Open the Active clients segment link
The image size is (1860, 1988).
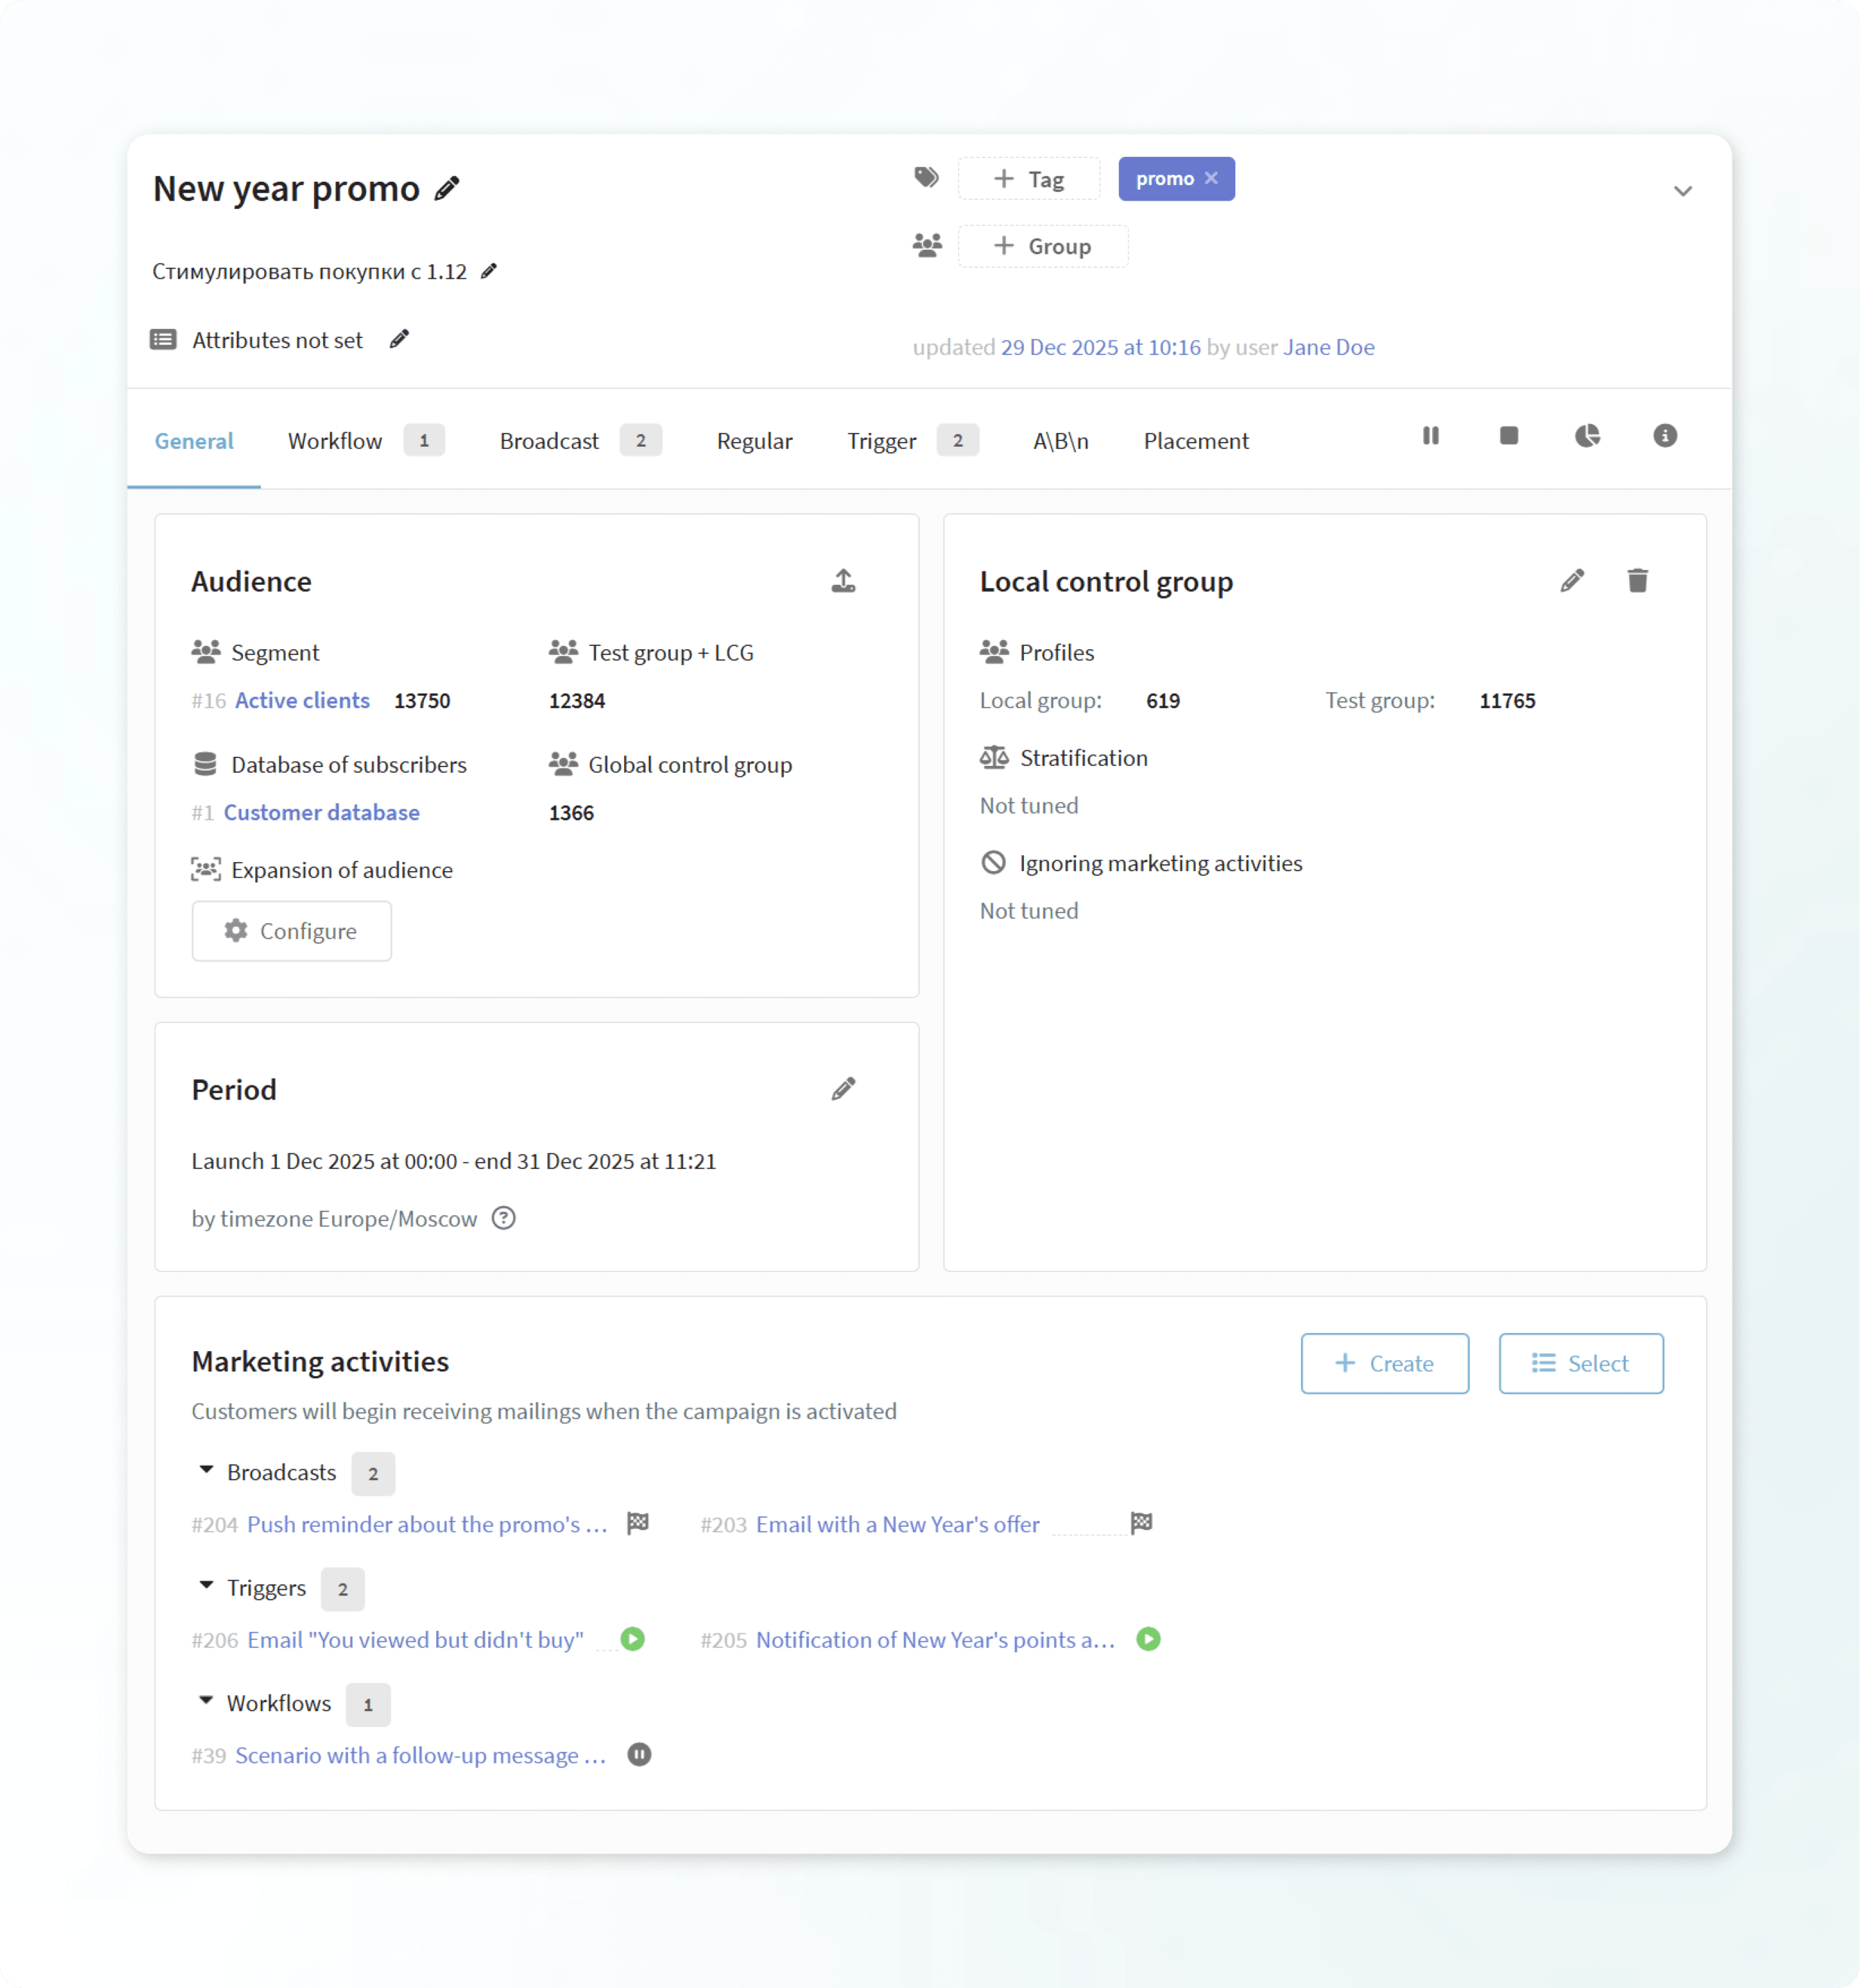(302, 700)
